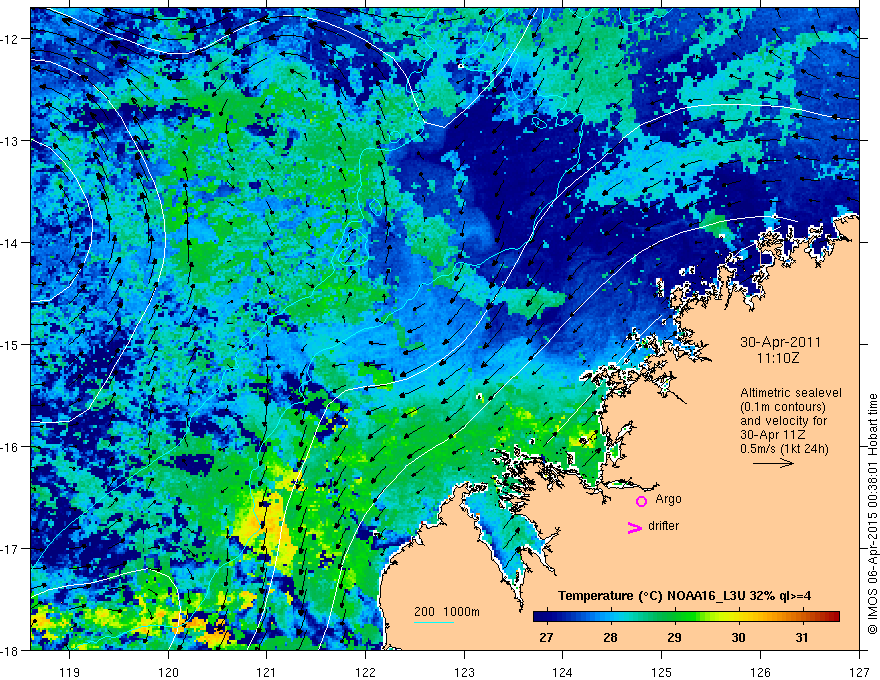Click the 'drifter' legend label
Screen dimensions: 880x680
tap(663, 526)
